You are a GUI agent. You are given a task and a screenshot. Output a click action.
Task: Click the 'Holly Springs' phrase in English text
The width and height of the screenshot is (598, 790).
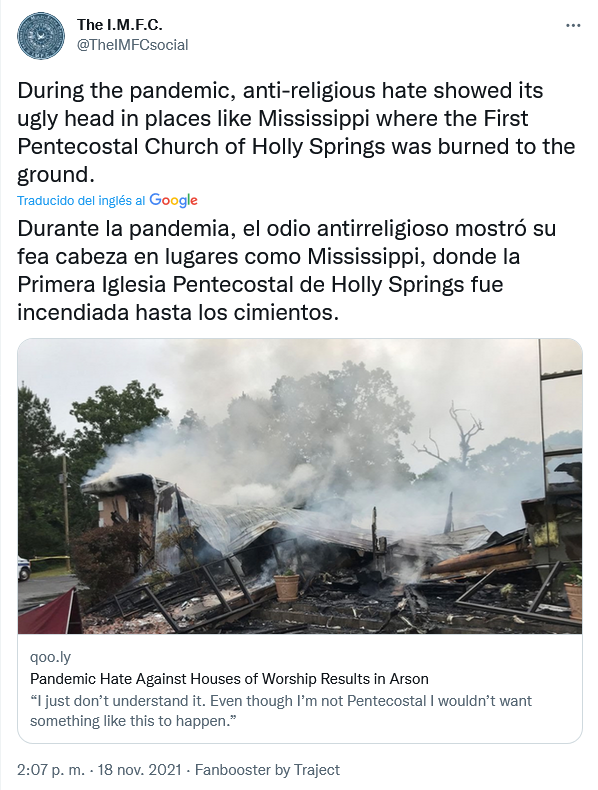coord(318,147)
